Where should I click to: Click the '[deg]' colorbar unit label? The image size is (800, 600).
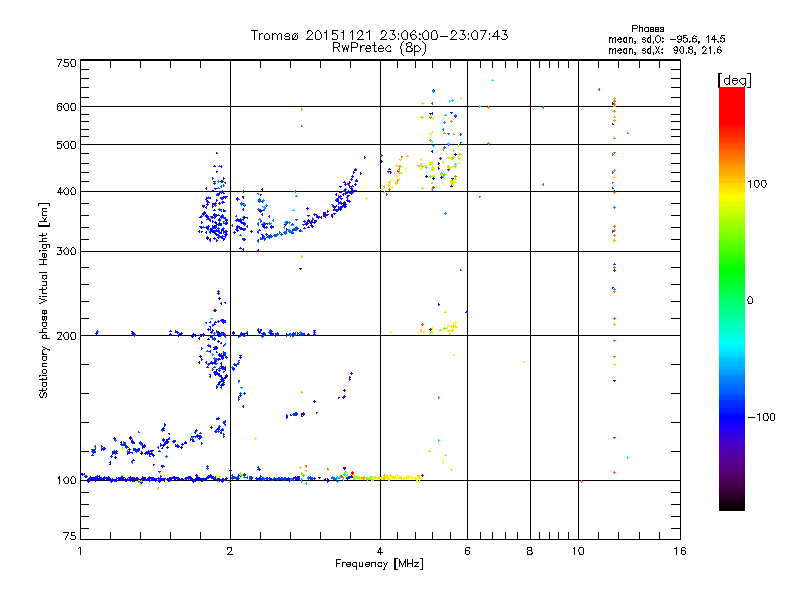[734, 80]
